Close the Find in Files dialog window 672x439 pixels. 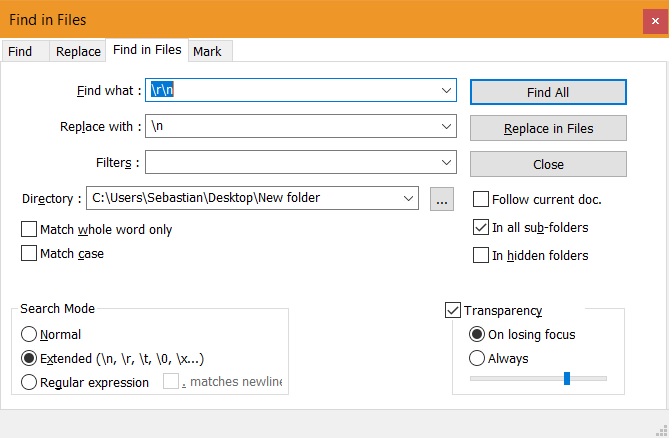coord(648,19)
